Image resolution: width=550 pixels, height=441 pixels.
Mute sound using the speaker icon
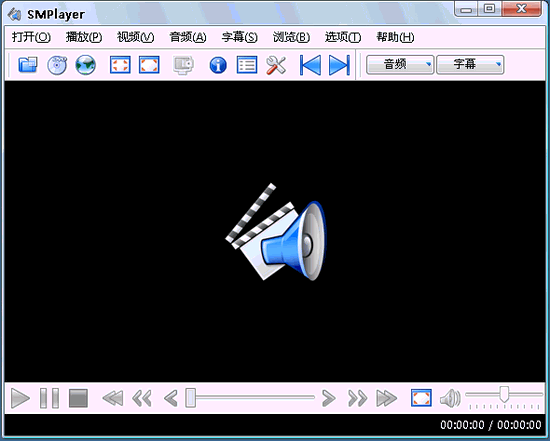click(x=450, y=398)
